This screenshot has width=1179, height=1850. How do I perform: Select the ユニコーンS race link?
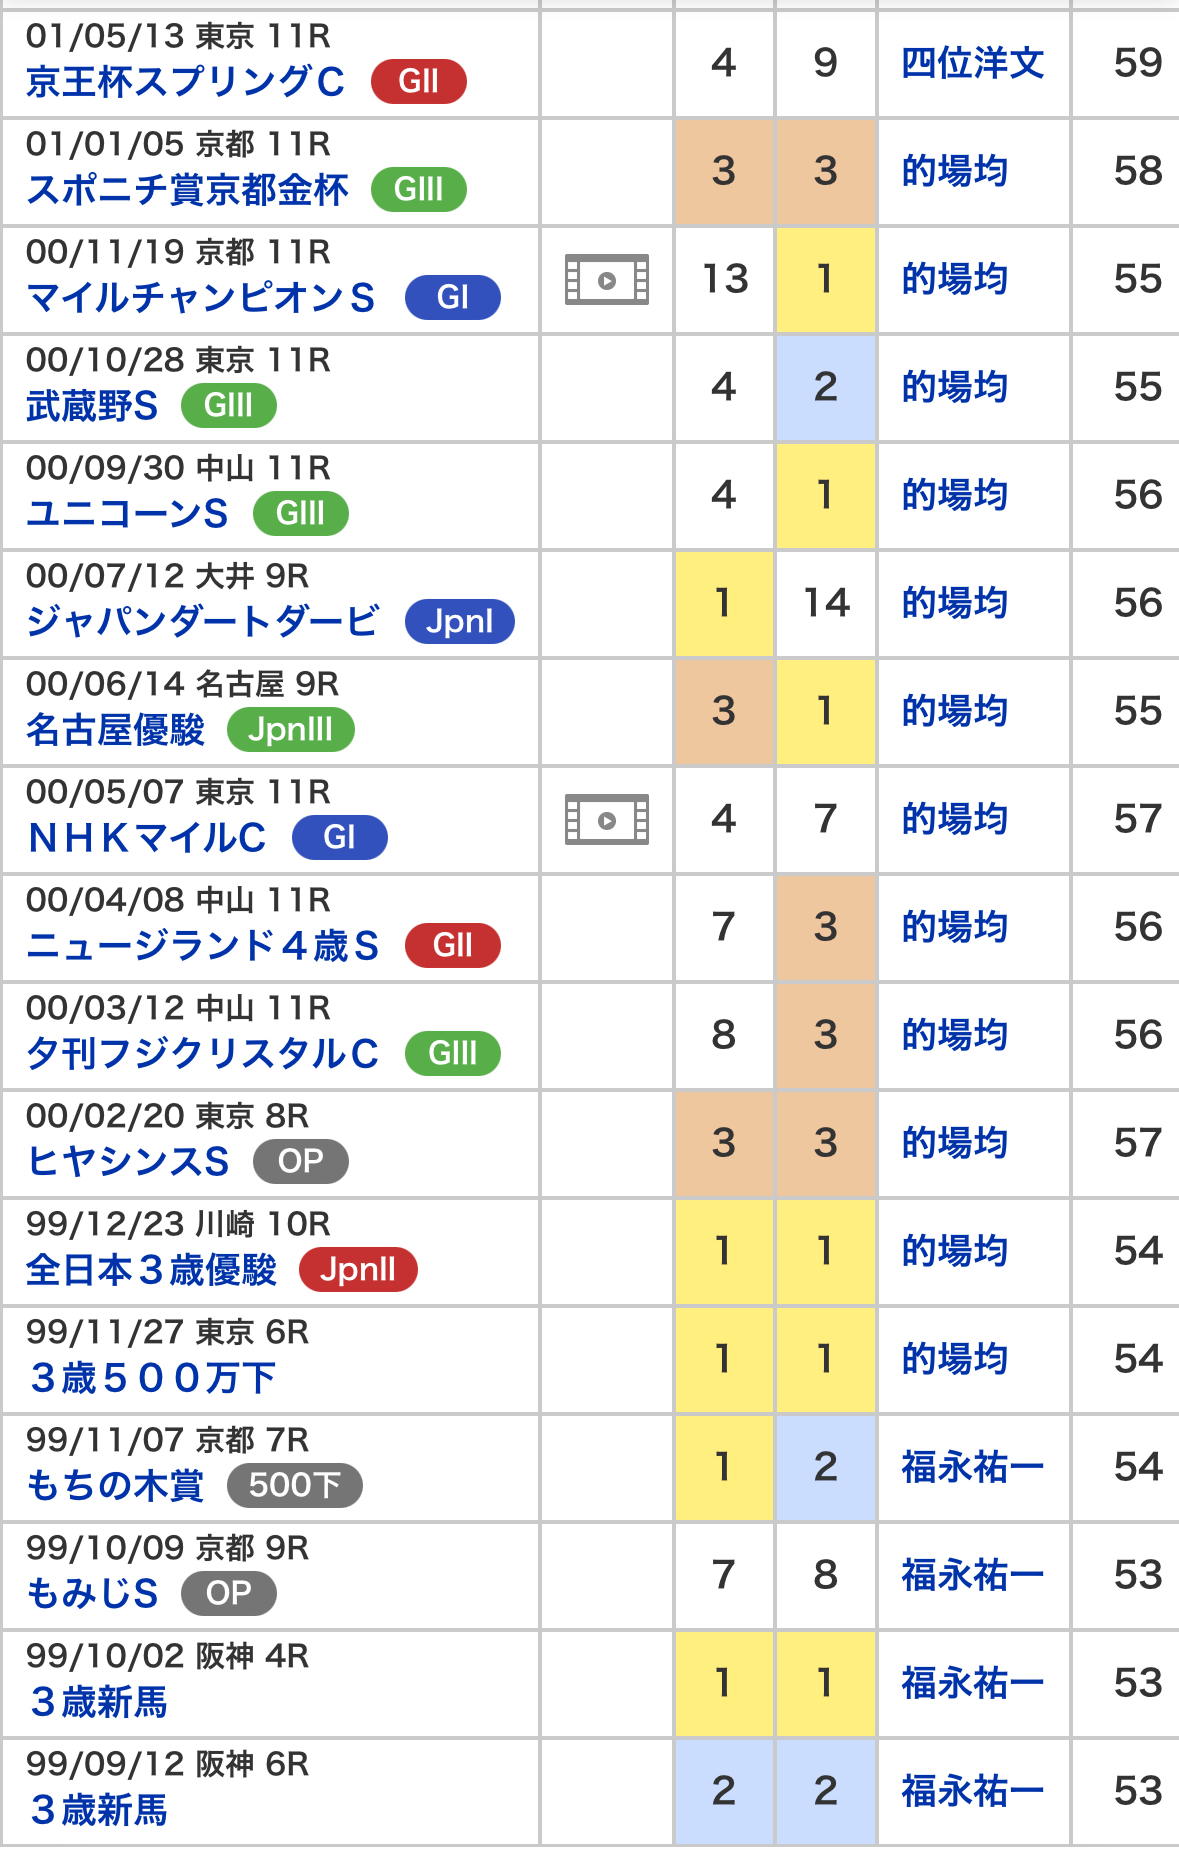[127, 514]
